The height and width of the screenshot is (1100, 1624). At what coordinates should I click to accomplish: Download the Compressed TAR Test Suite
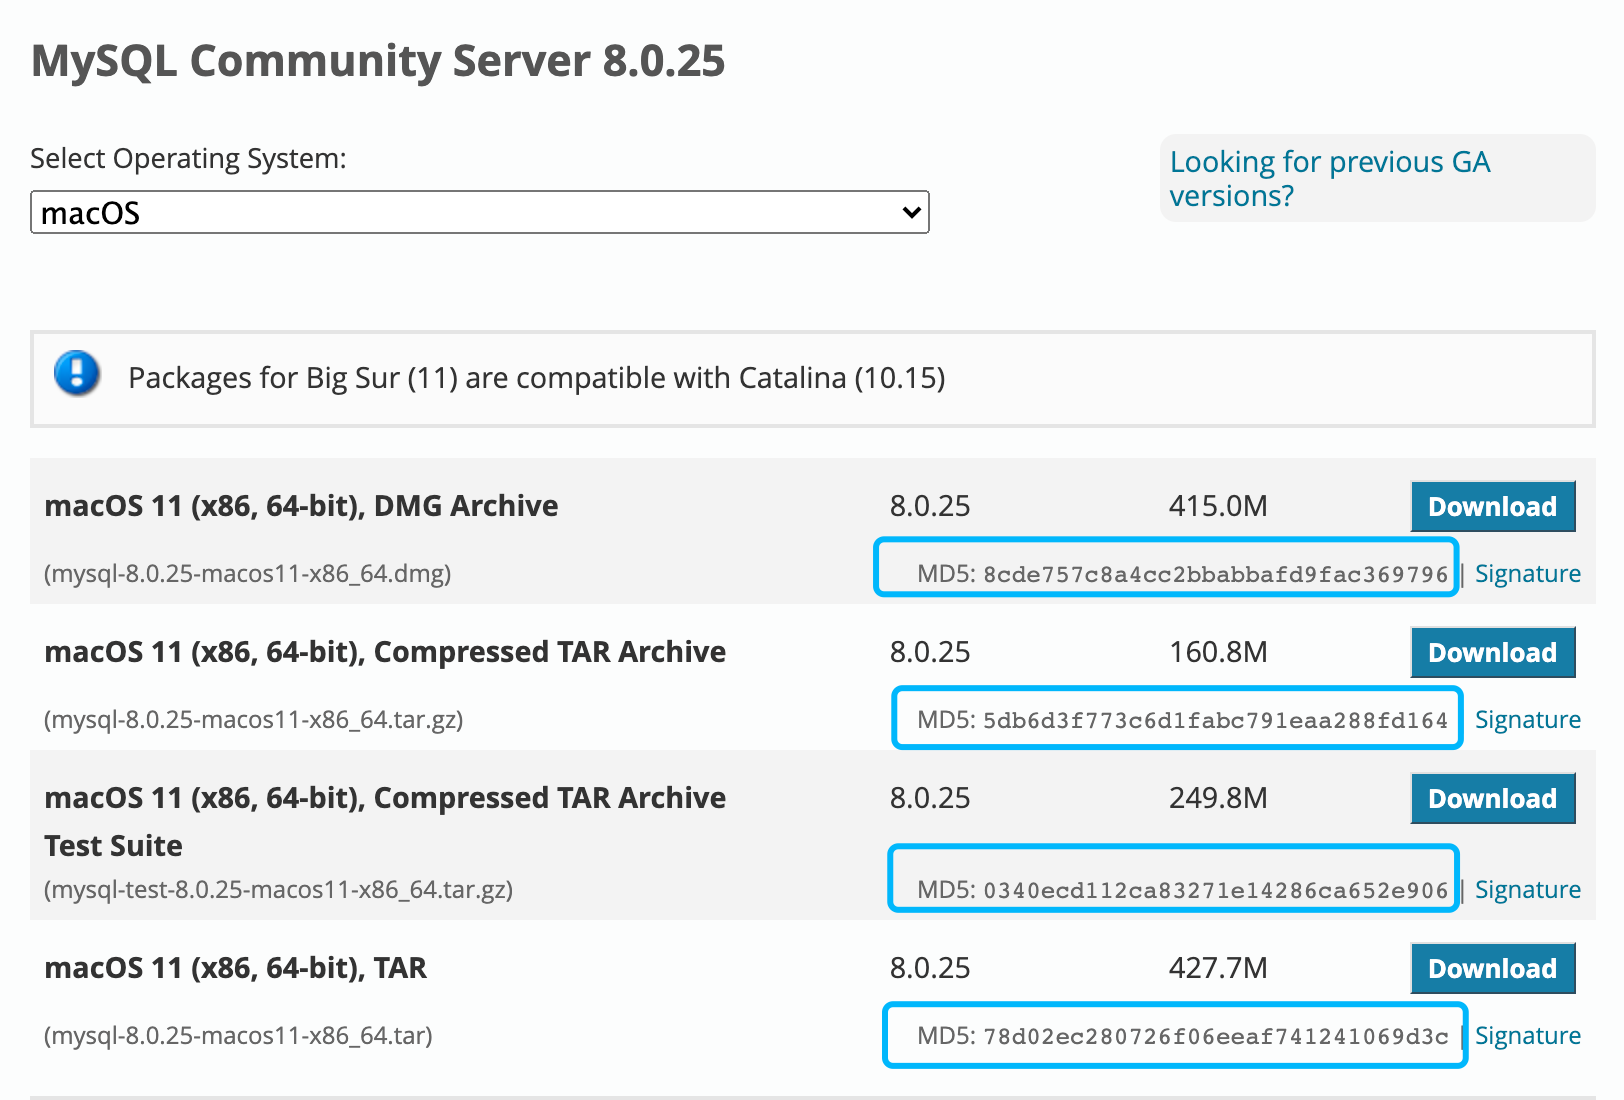pos(1492,799)
